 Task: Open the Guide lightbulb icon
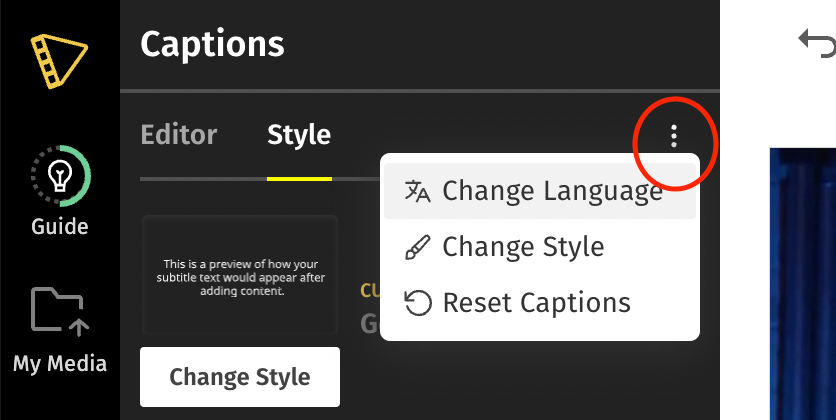coord(60,176)
